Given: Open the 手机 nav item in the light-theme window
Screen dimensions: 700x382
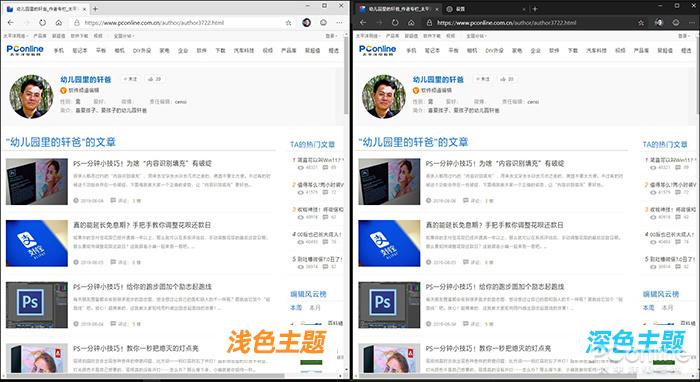Looking at the screenshot, I should click(x=58, y=50).
